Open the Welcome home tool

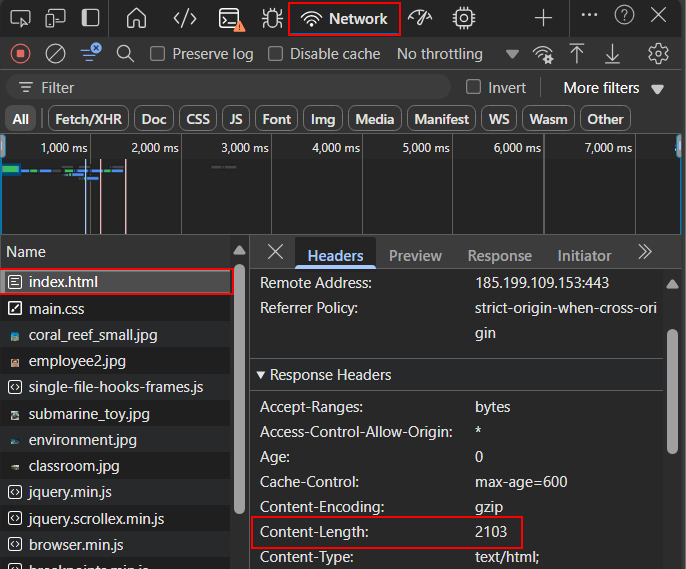[136, 18]
